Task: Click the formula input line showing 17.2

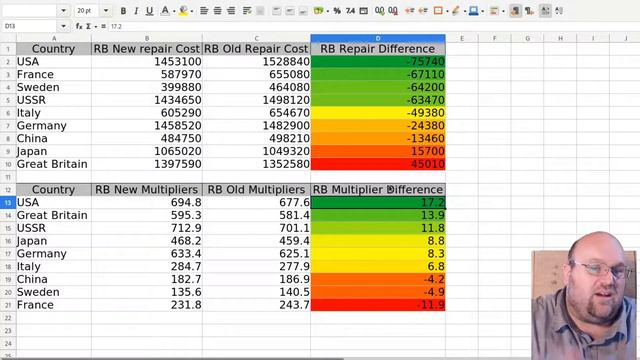Action: click(x=373, y=27)
